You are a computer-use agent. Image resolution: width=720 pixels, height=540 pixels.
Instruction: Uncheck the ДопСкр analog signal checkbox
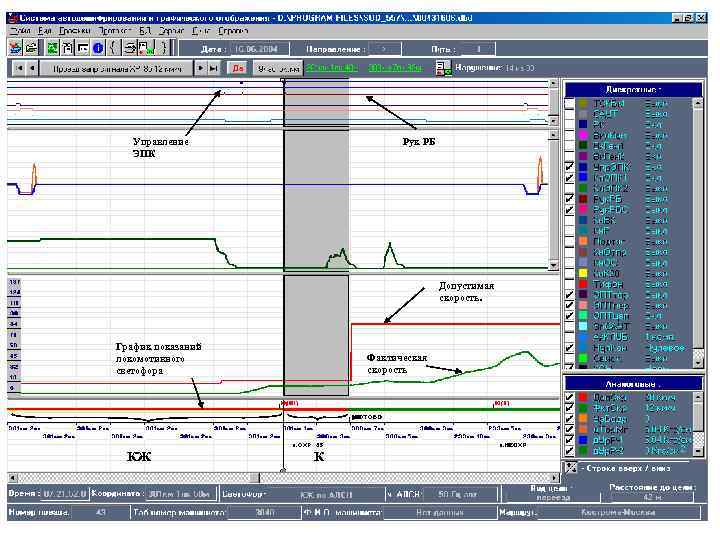(x=569, y=397)
